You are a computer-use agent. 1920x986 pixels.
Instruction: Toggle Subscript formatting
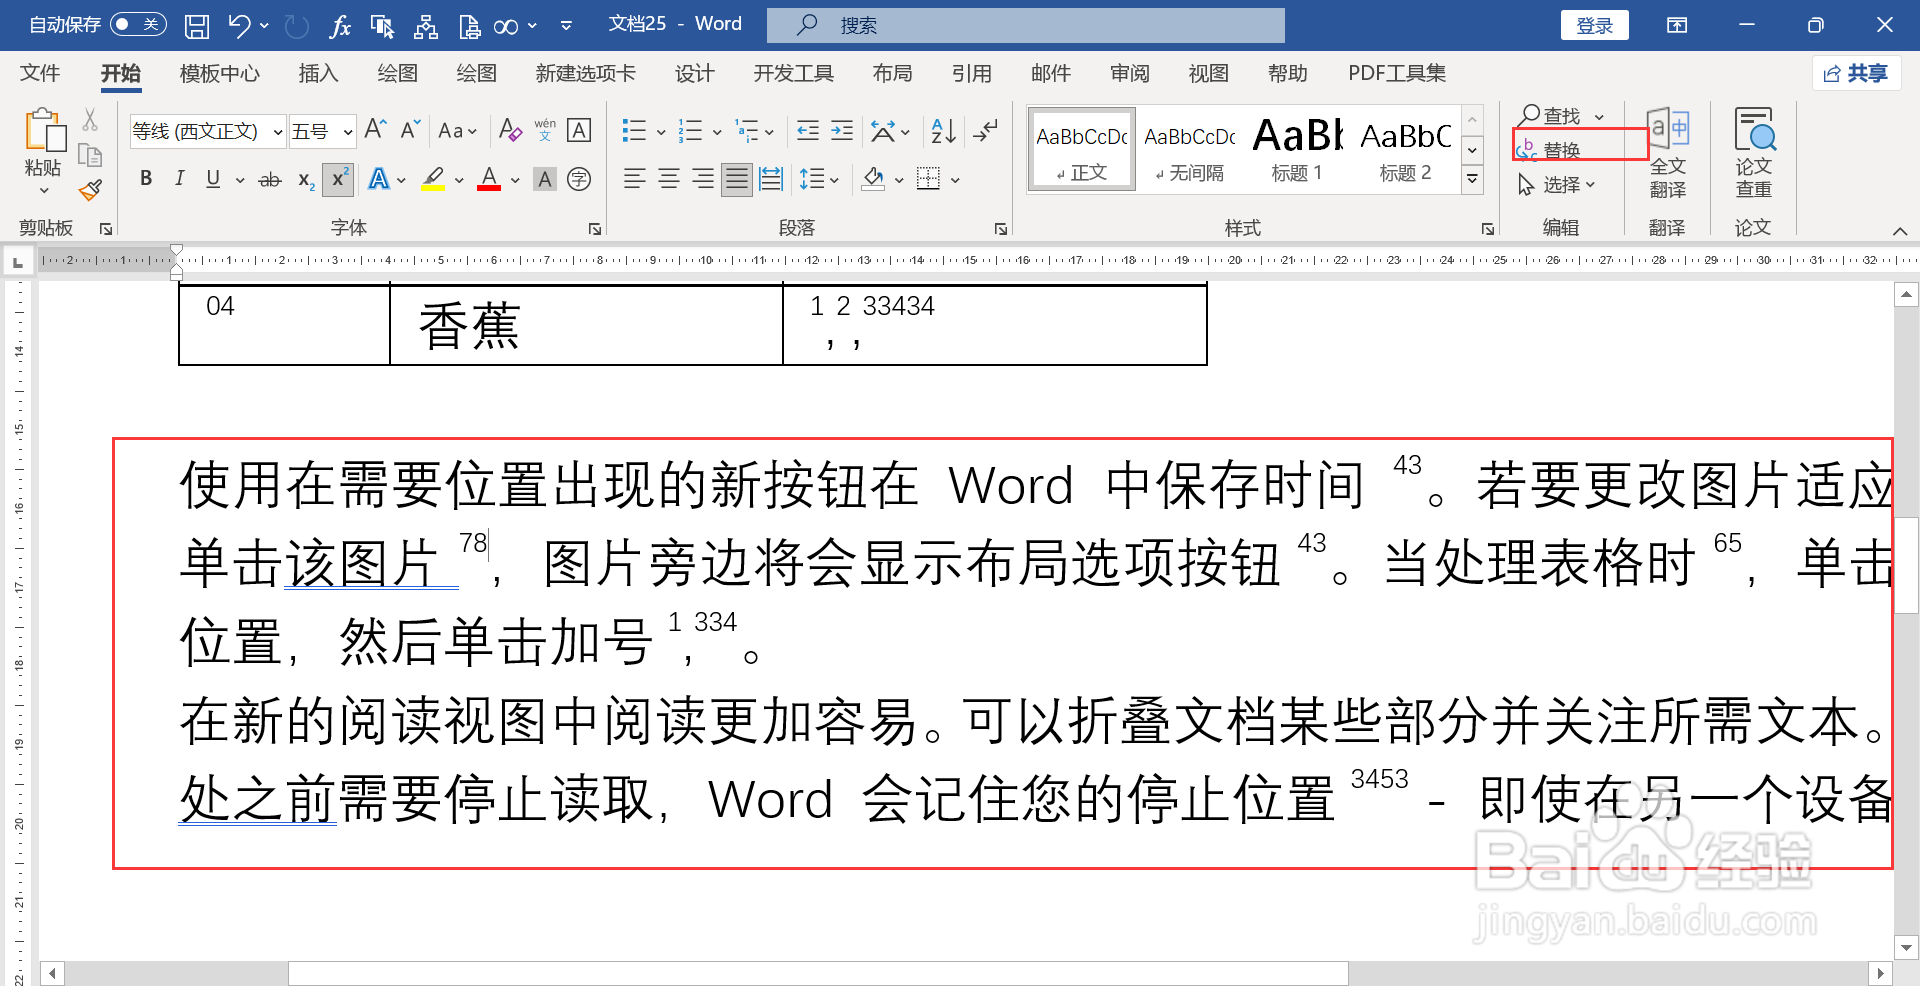click(x=306, y=180)
